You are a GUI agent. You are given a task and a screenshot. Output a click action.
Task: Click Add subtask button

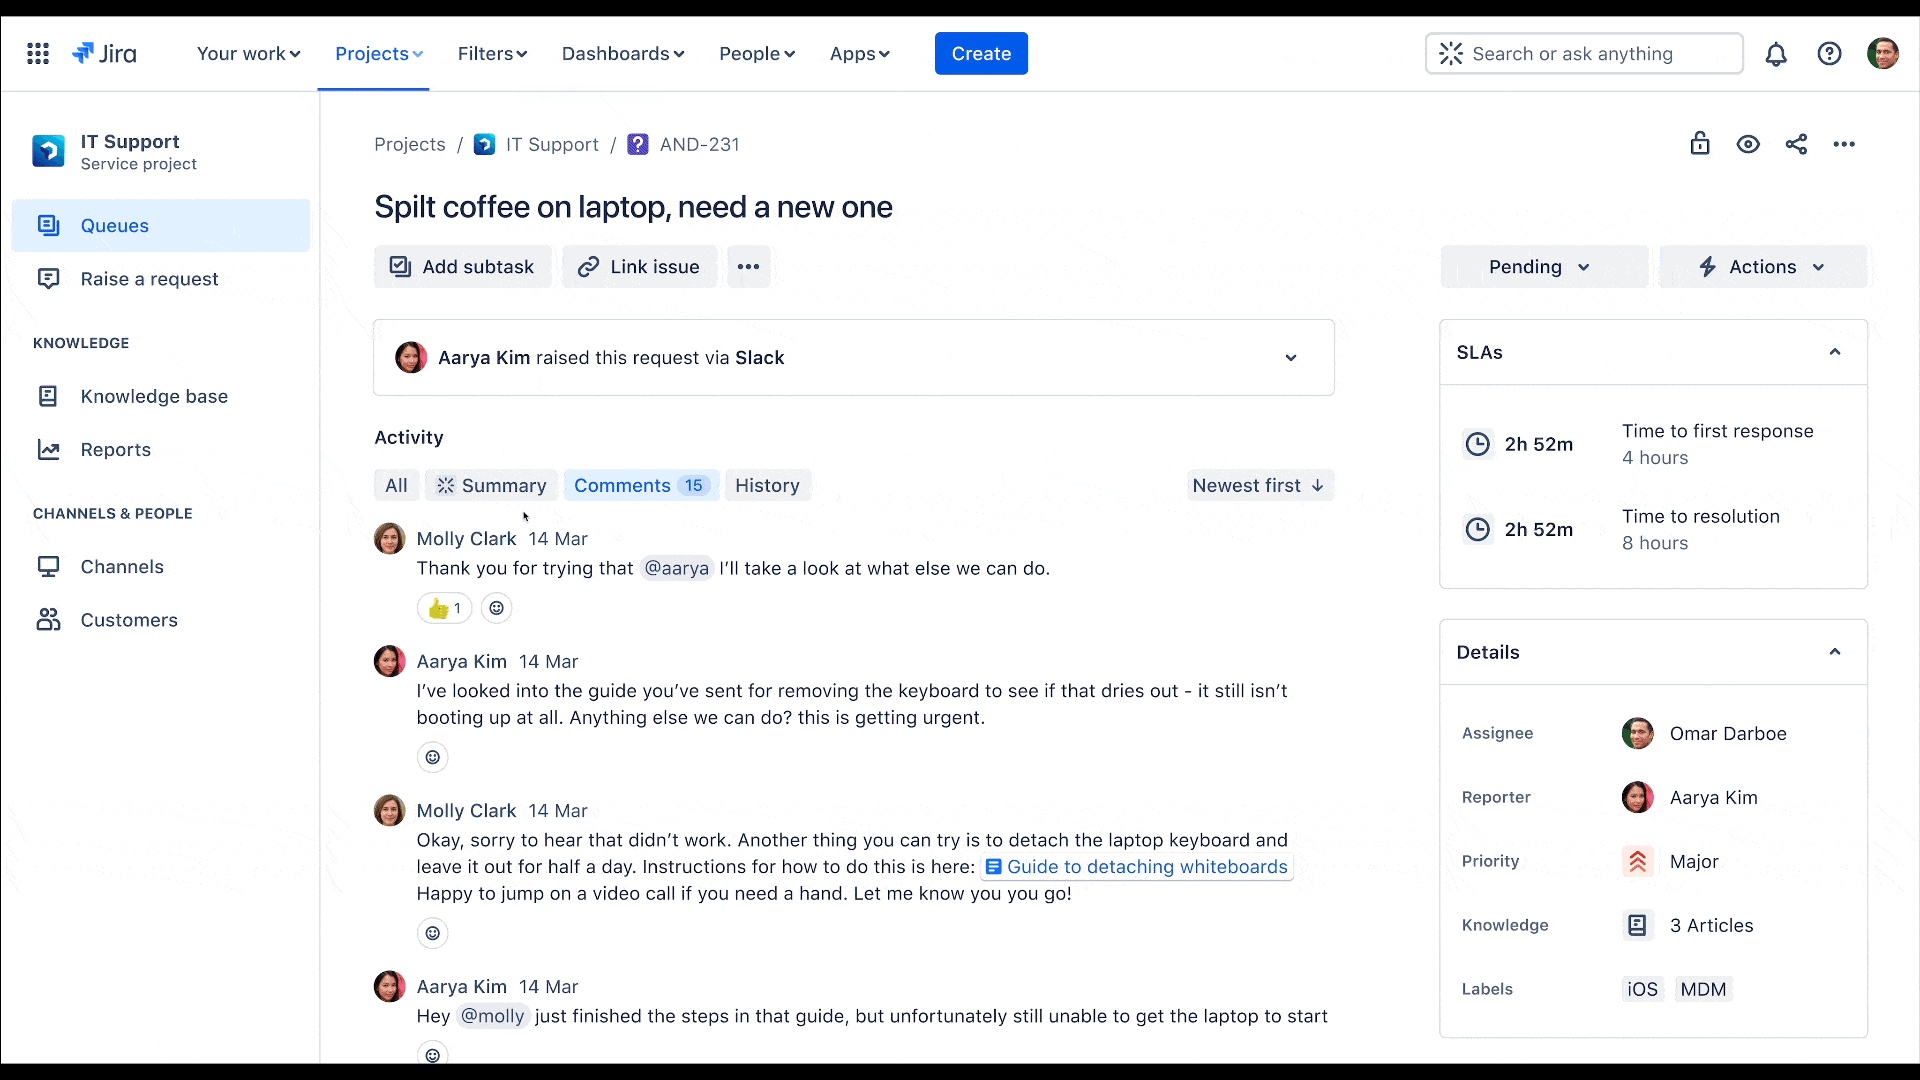coord(463,267)
